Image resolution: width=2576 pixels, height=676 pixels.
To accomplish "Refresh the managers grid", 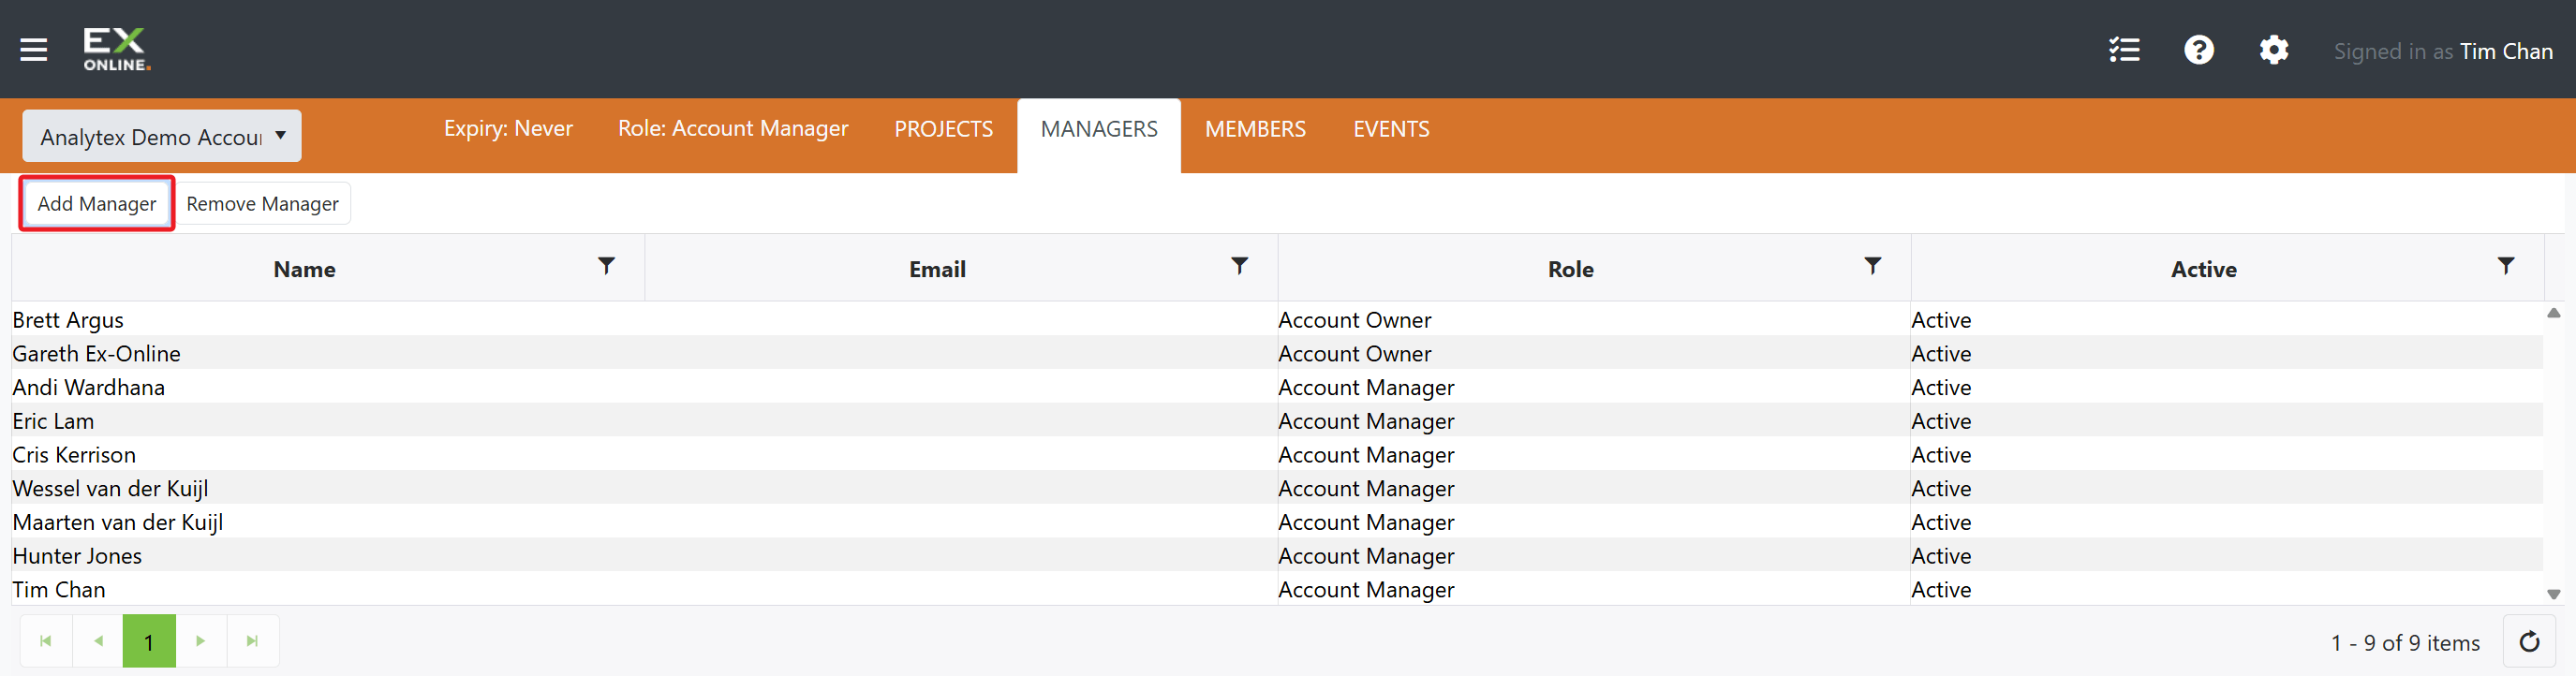I will pos(2529,642).
